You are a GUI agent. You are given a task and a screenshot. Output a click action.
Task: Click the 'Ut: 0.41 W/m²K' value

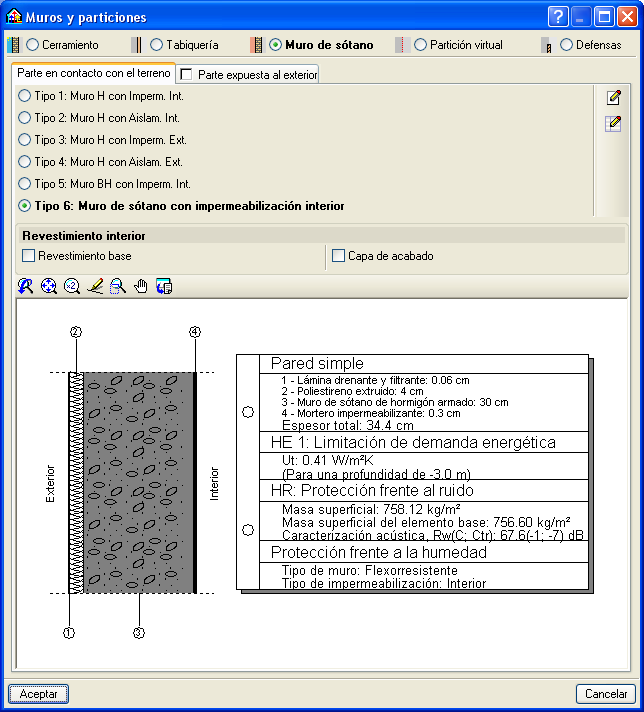click(327, 460)
